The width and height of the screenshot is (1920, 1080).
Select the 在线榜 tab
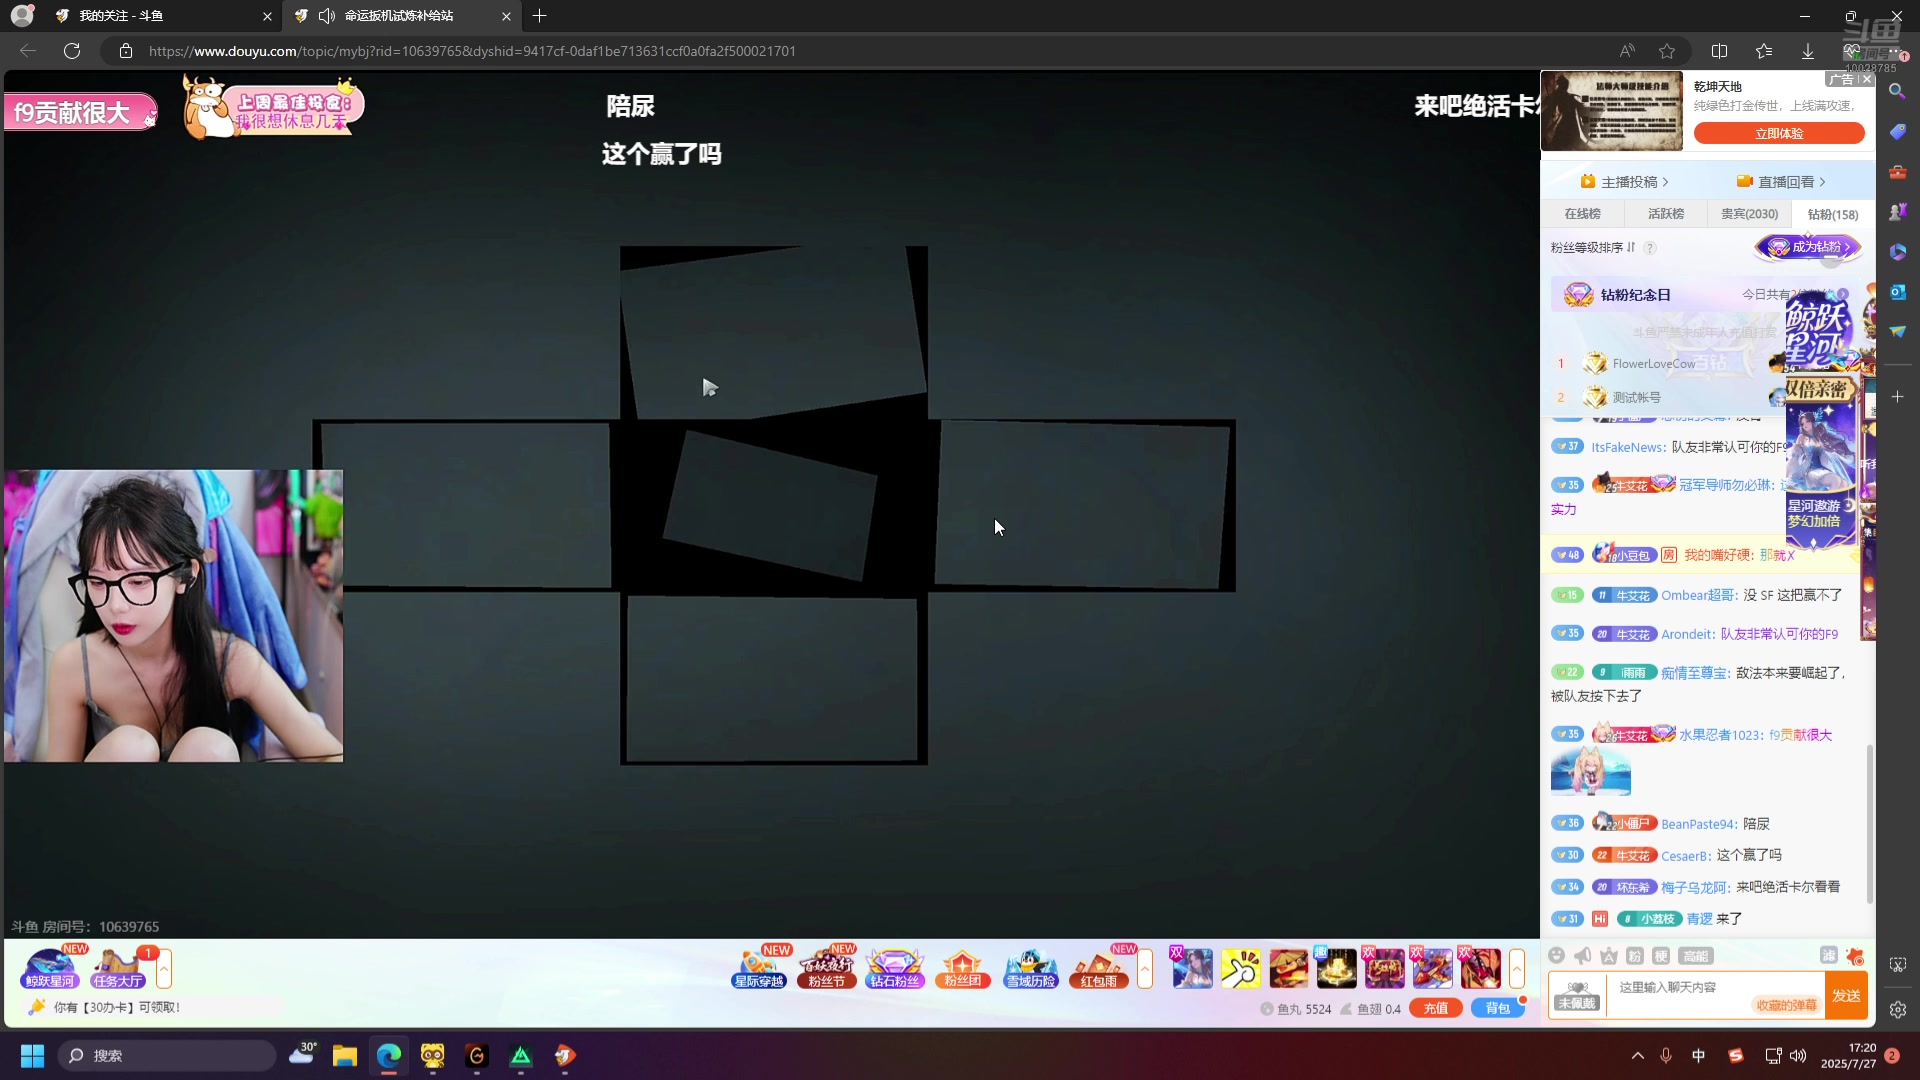[1582, 214]
